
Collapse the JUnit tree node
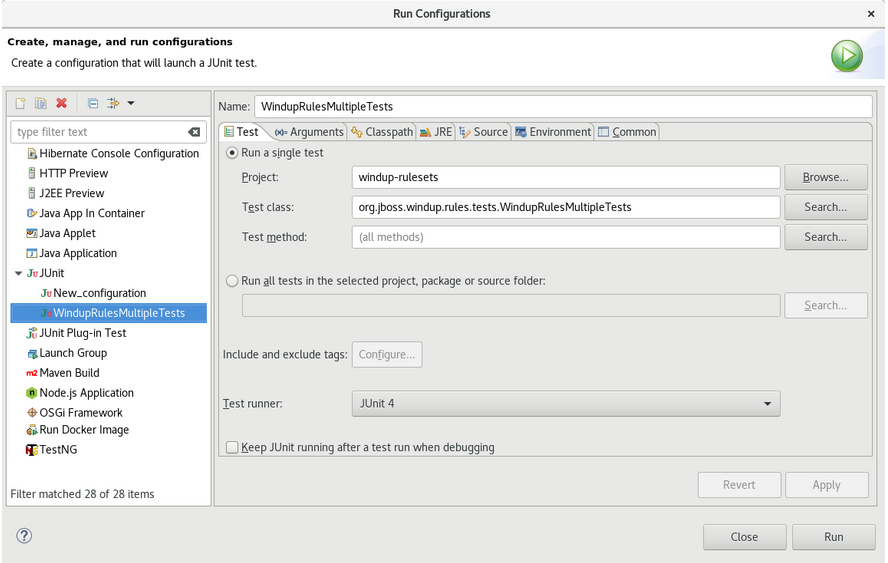point(18,273)
